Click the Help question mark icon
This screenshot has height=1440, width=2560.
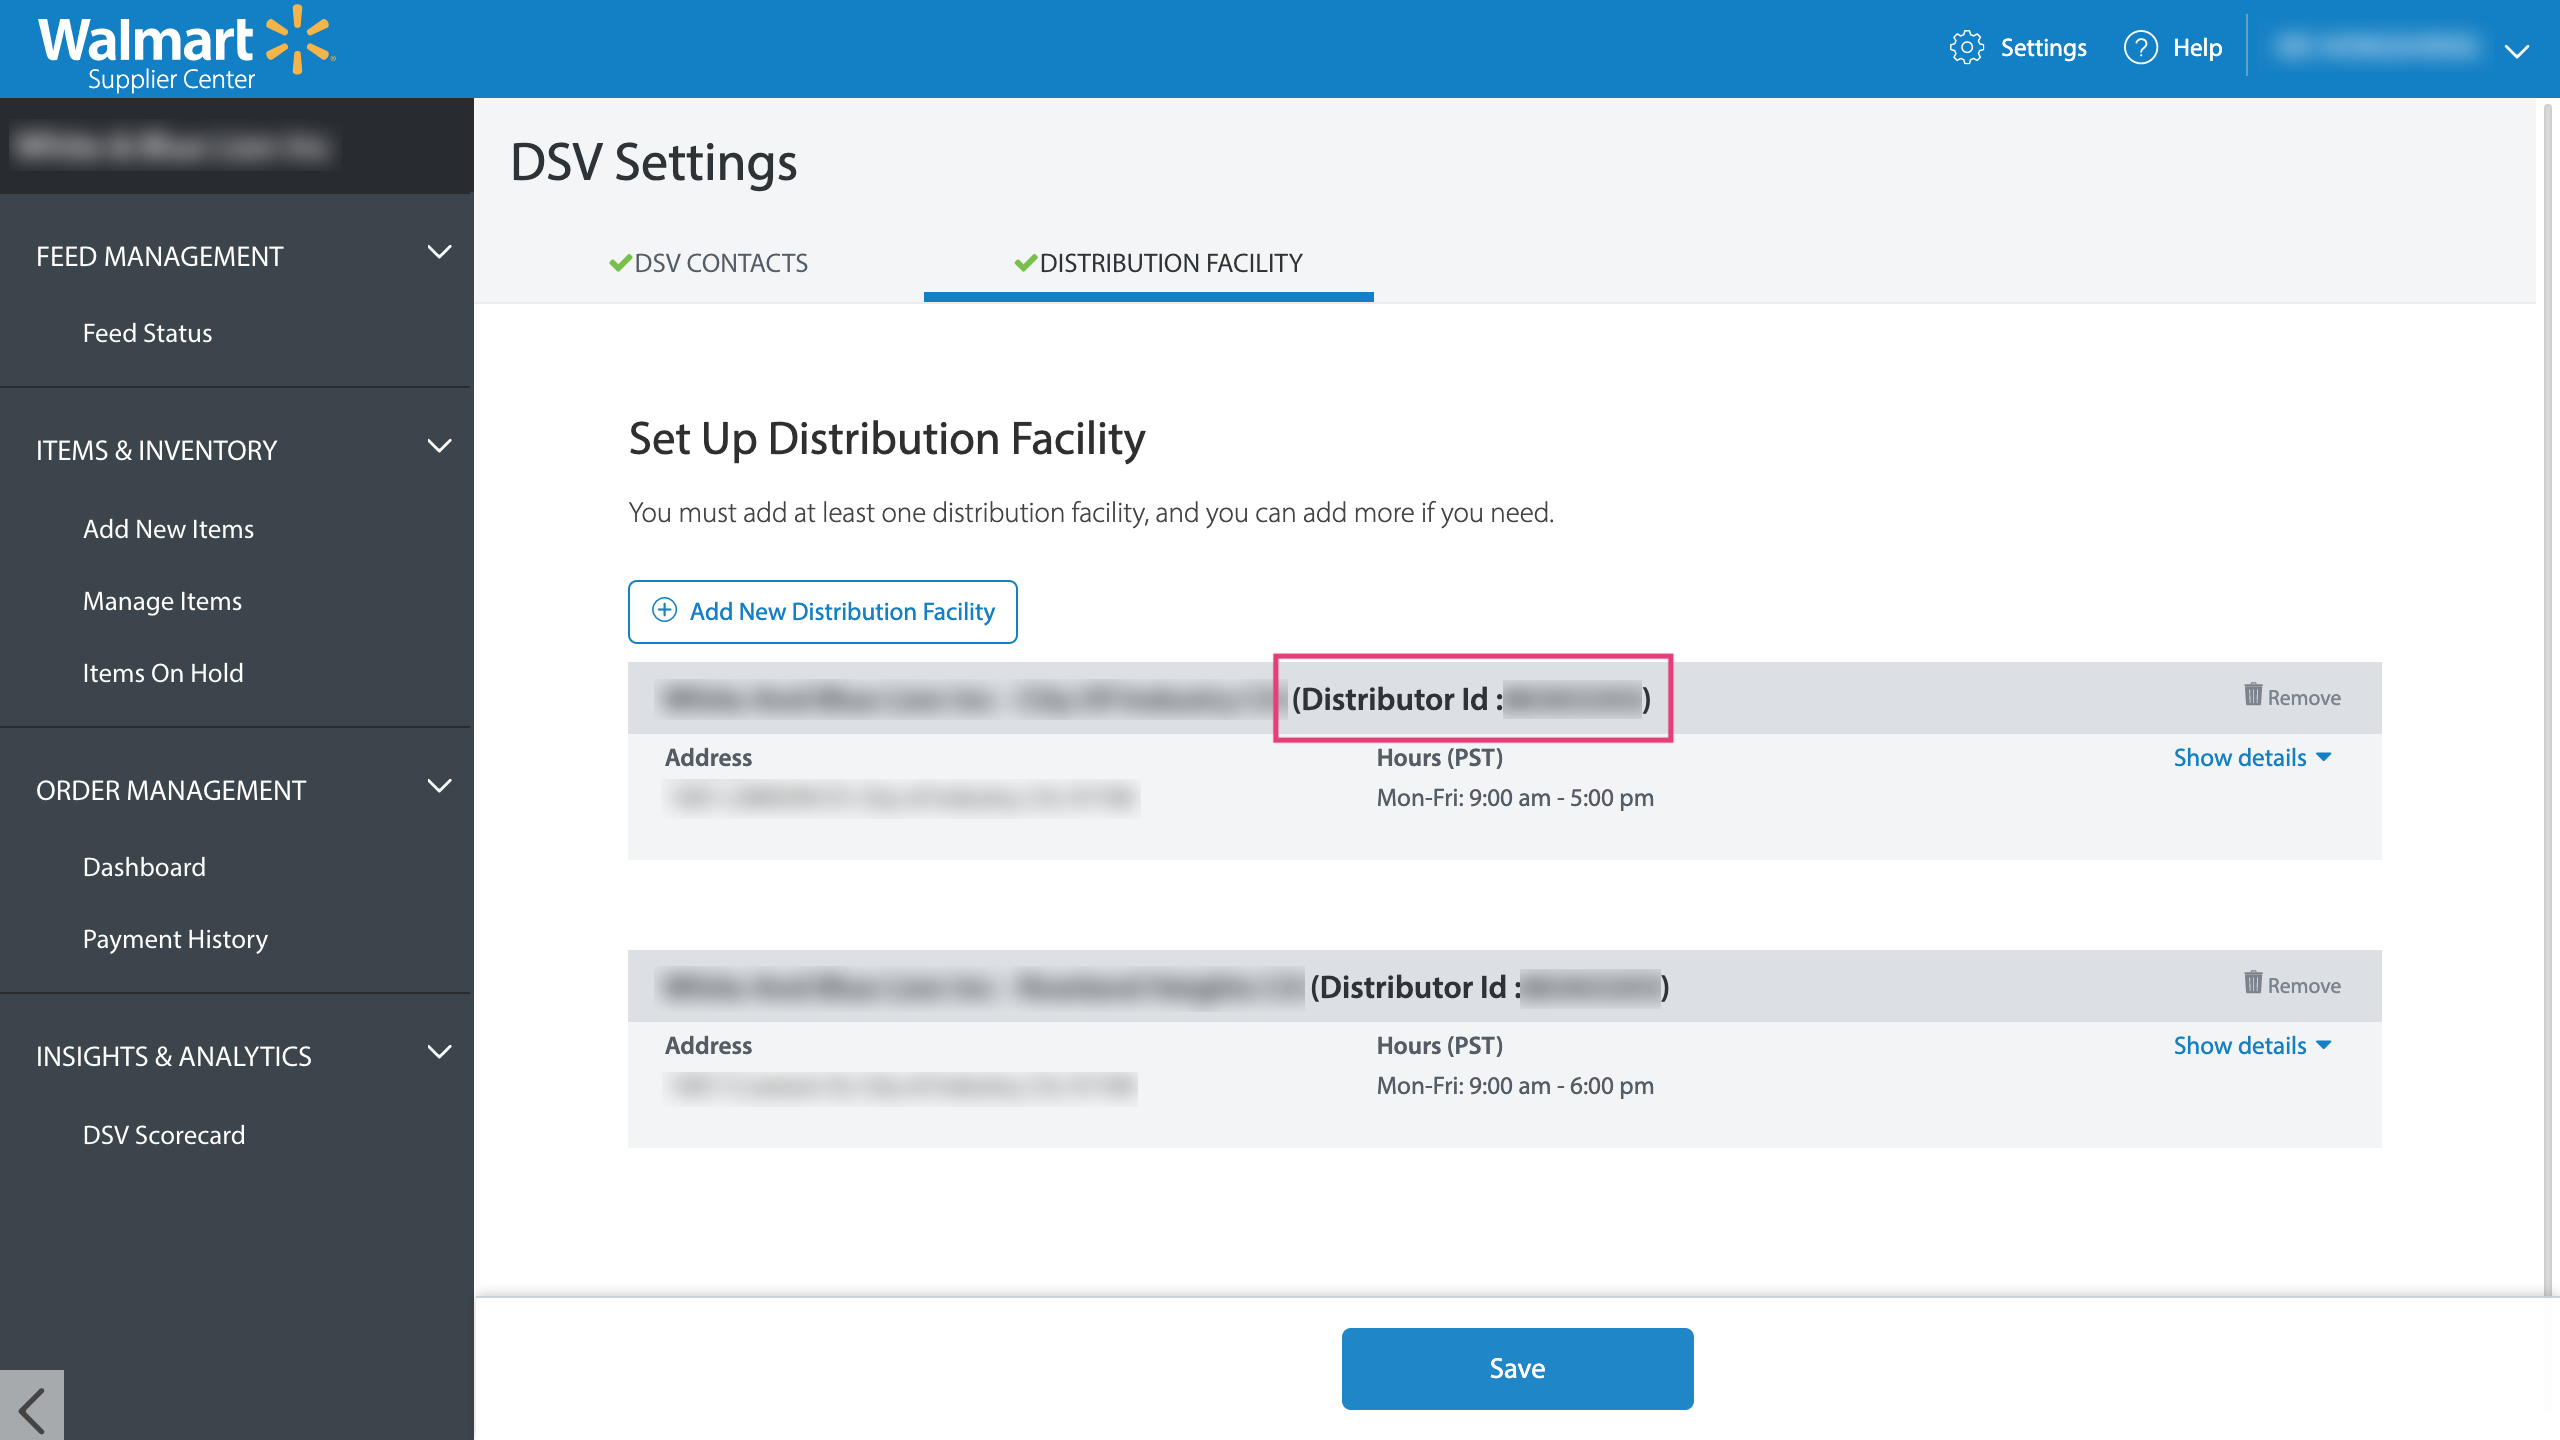[x=2140, y=48]
